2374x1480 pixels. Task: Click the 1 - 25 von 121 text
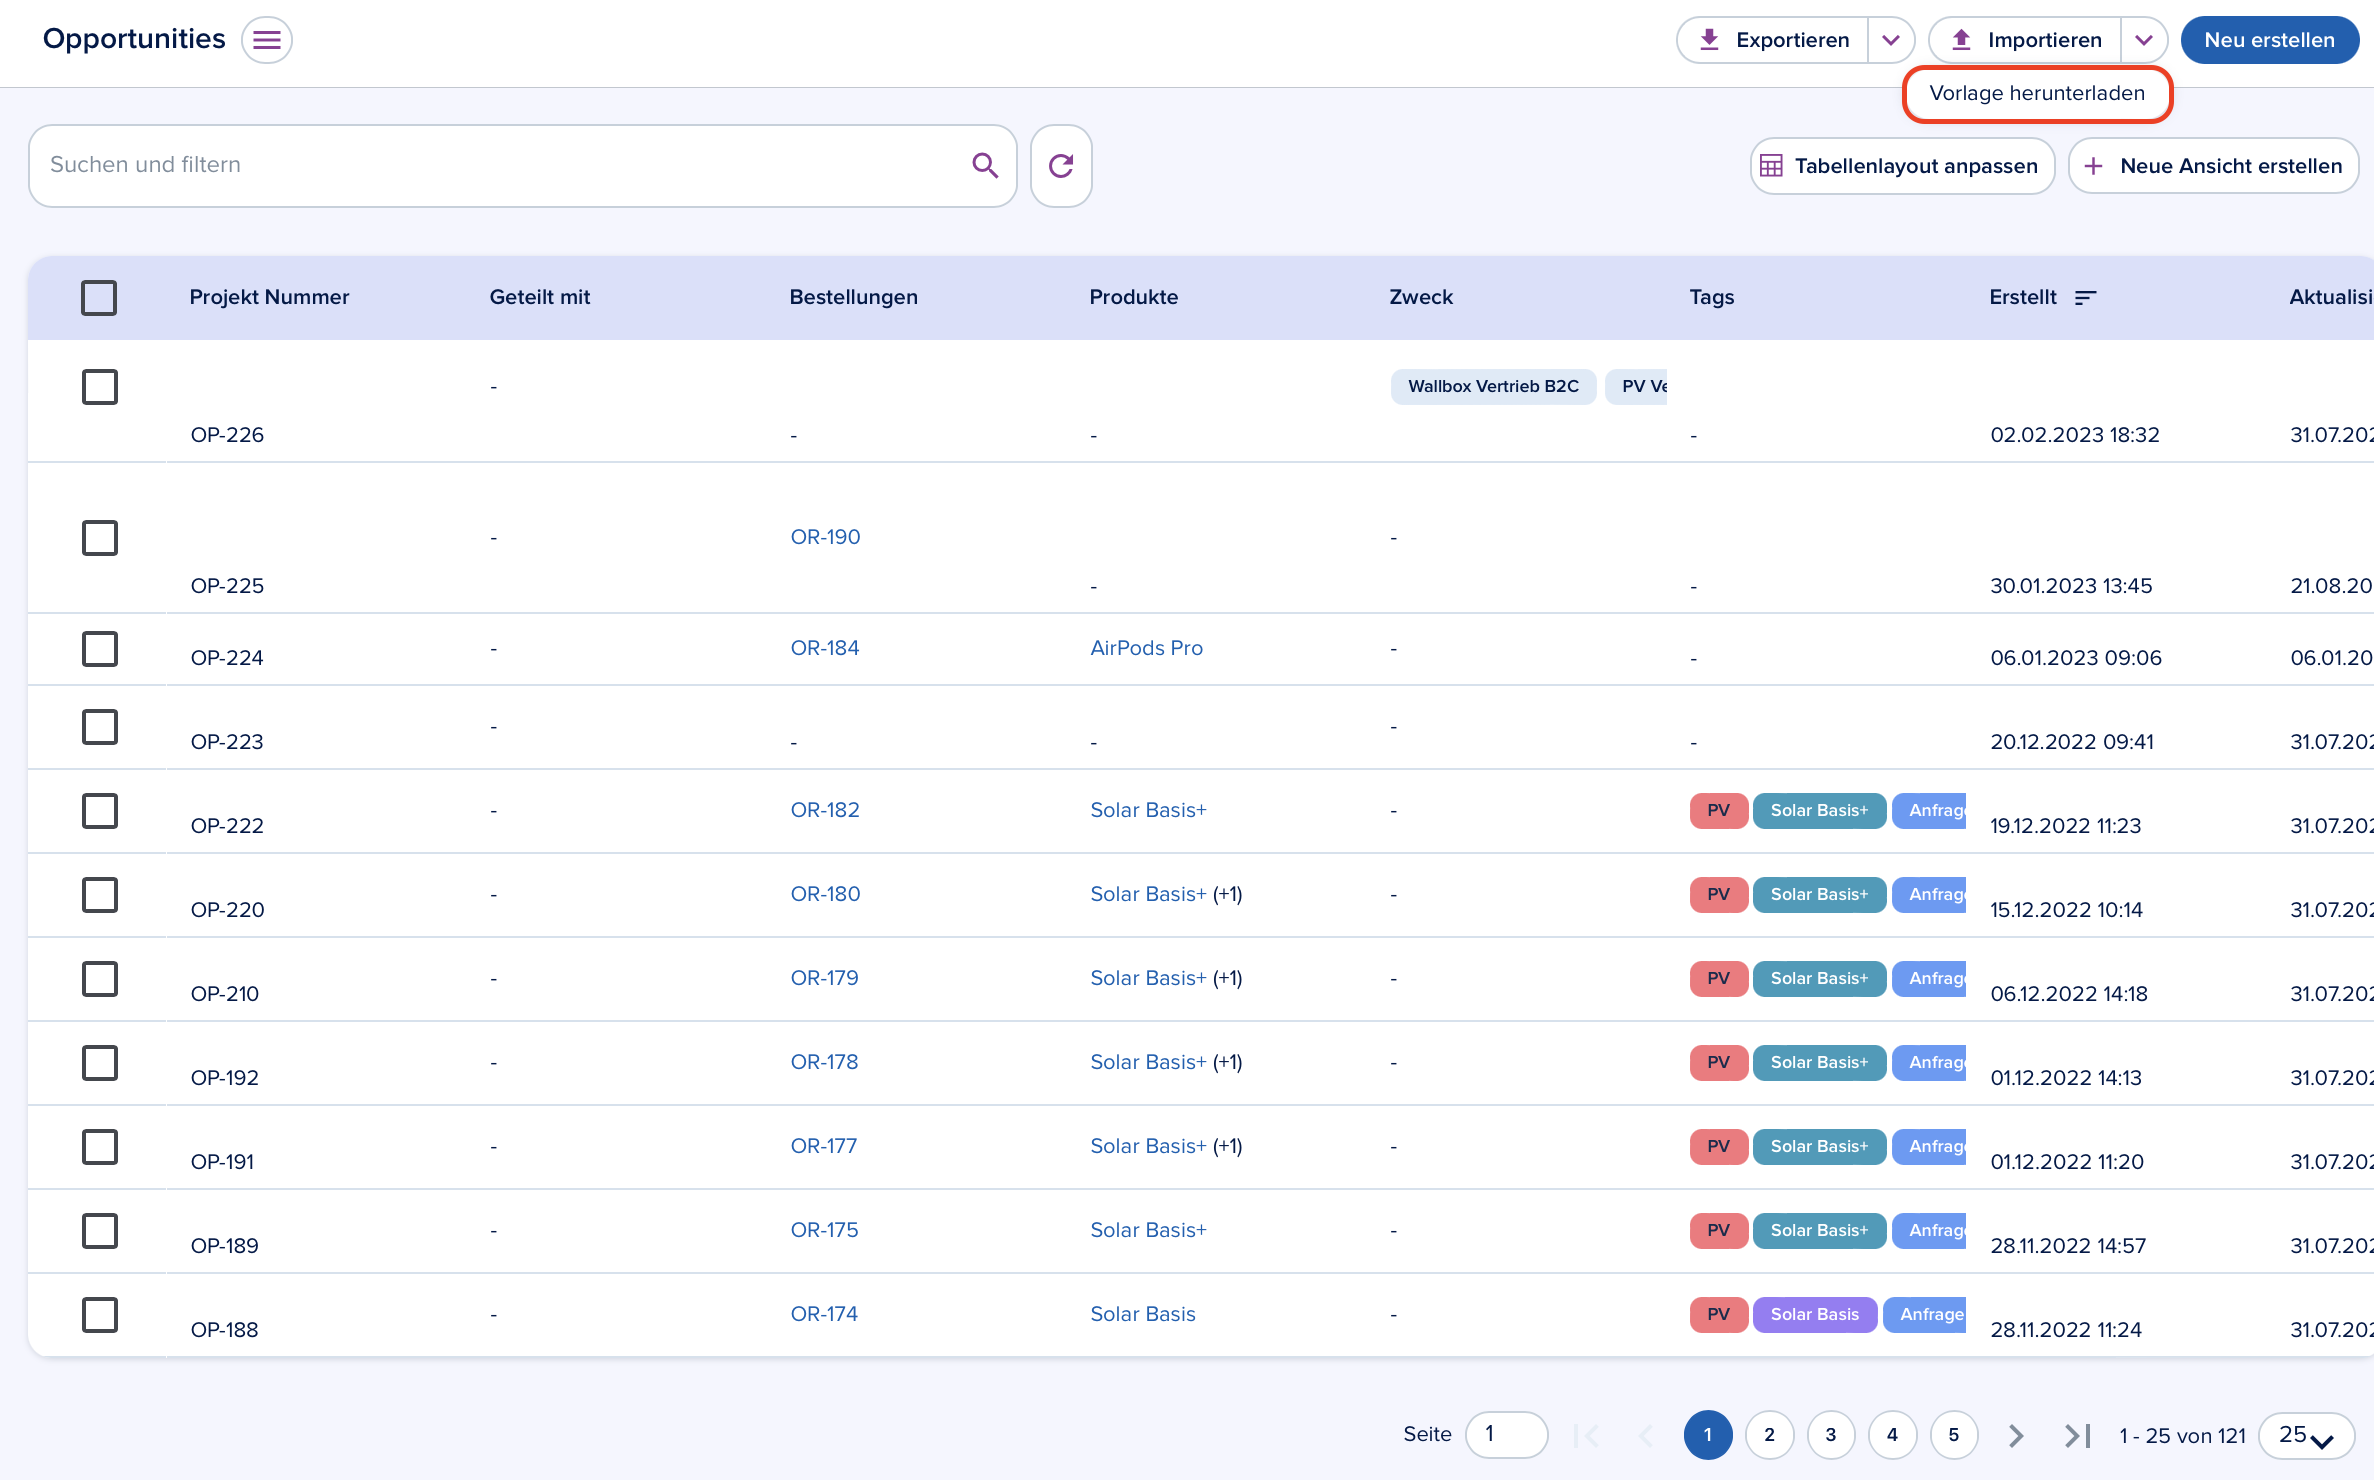click(x=2182, y=1435)
